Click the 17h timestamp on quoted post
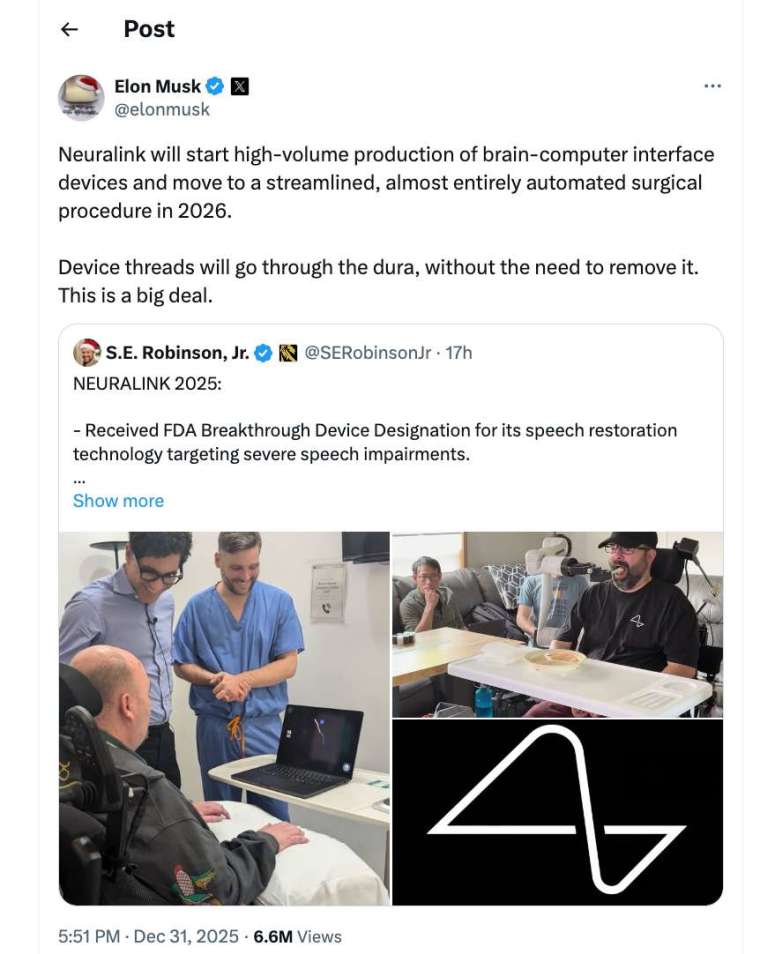Image resolution: width=760 pixels, height=954 pixels. click(x=459, y=353)
